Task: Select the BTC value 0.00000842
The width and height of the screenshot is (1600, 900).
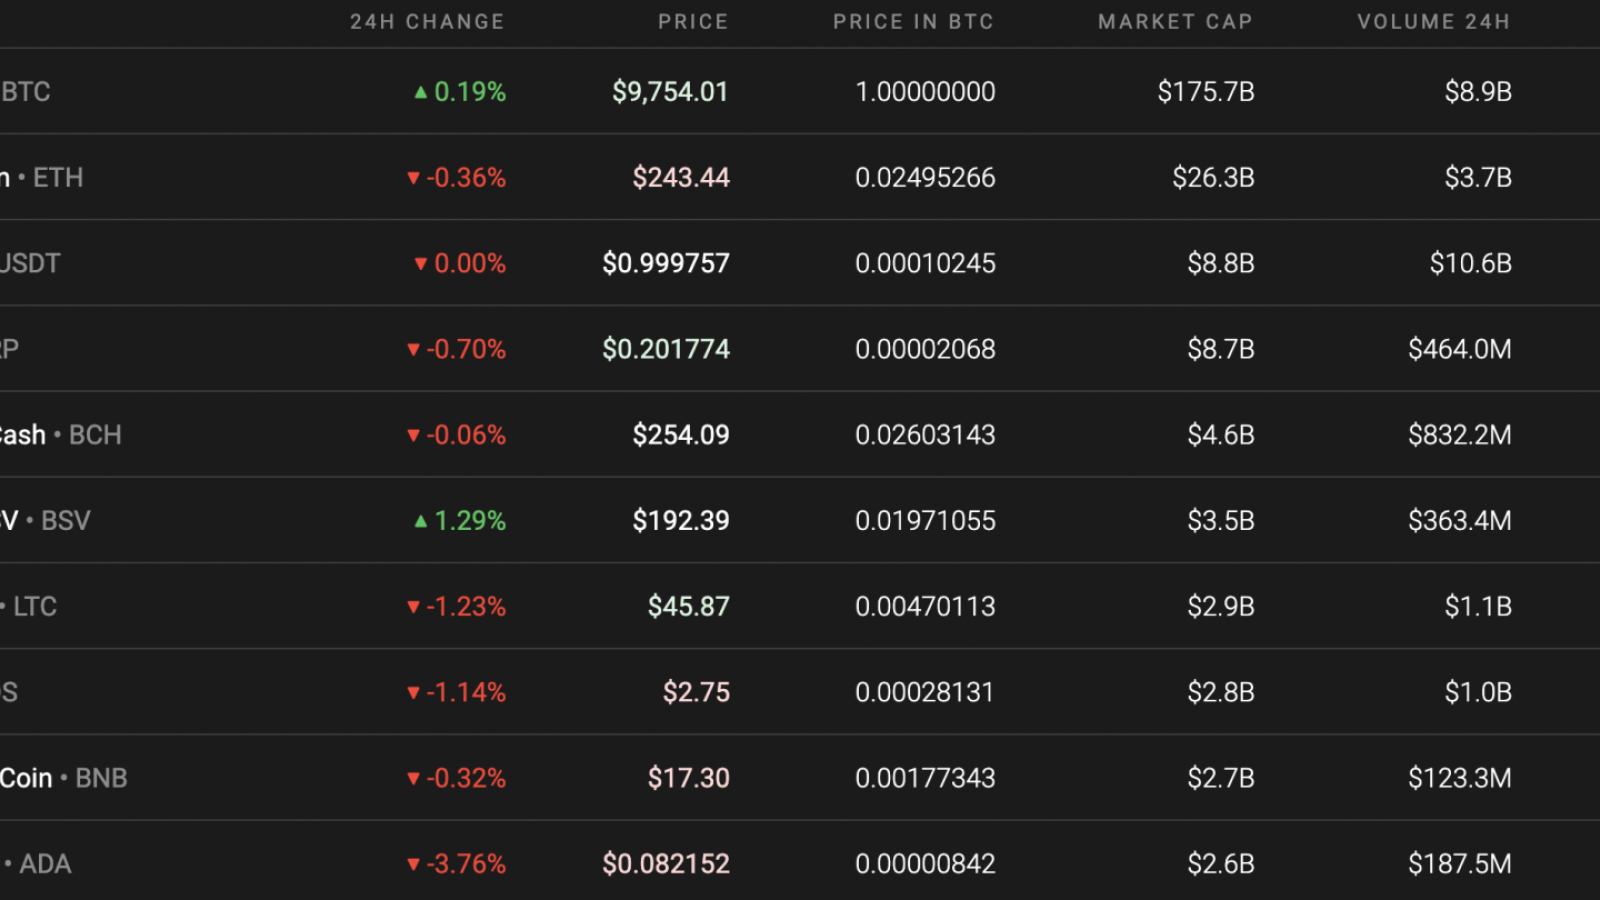Action: tap(925, 864)
